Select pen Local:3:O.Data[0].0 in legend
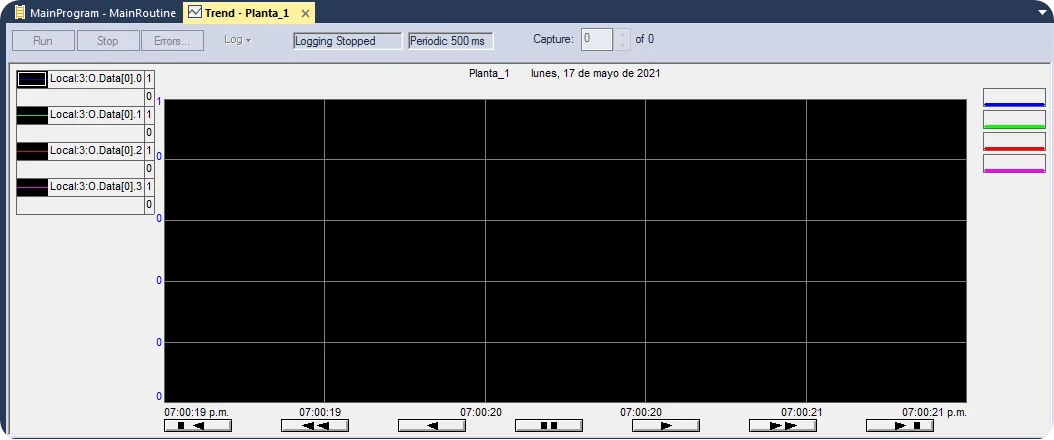The width and height of the screenshot is (1054, 440). click(x=96, y=79)
